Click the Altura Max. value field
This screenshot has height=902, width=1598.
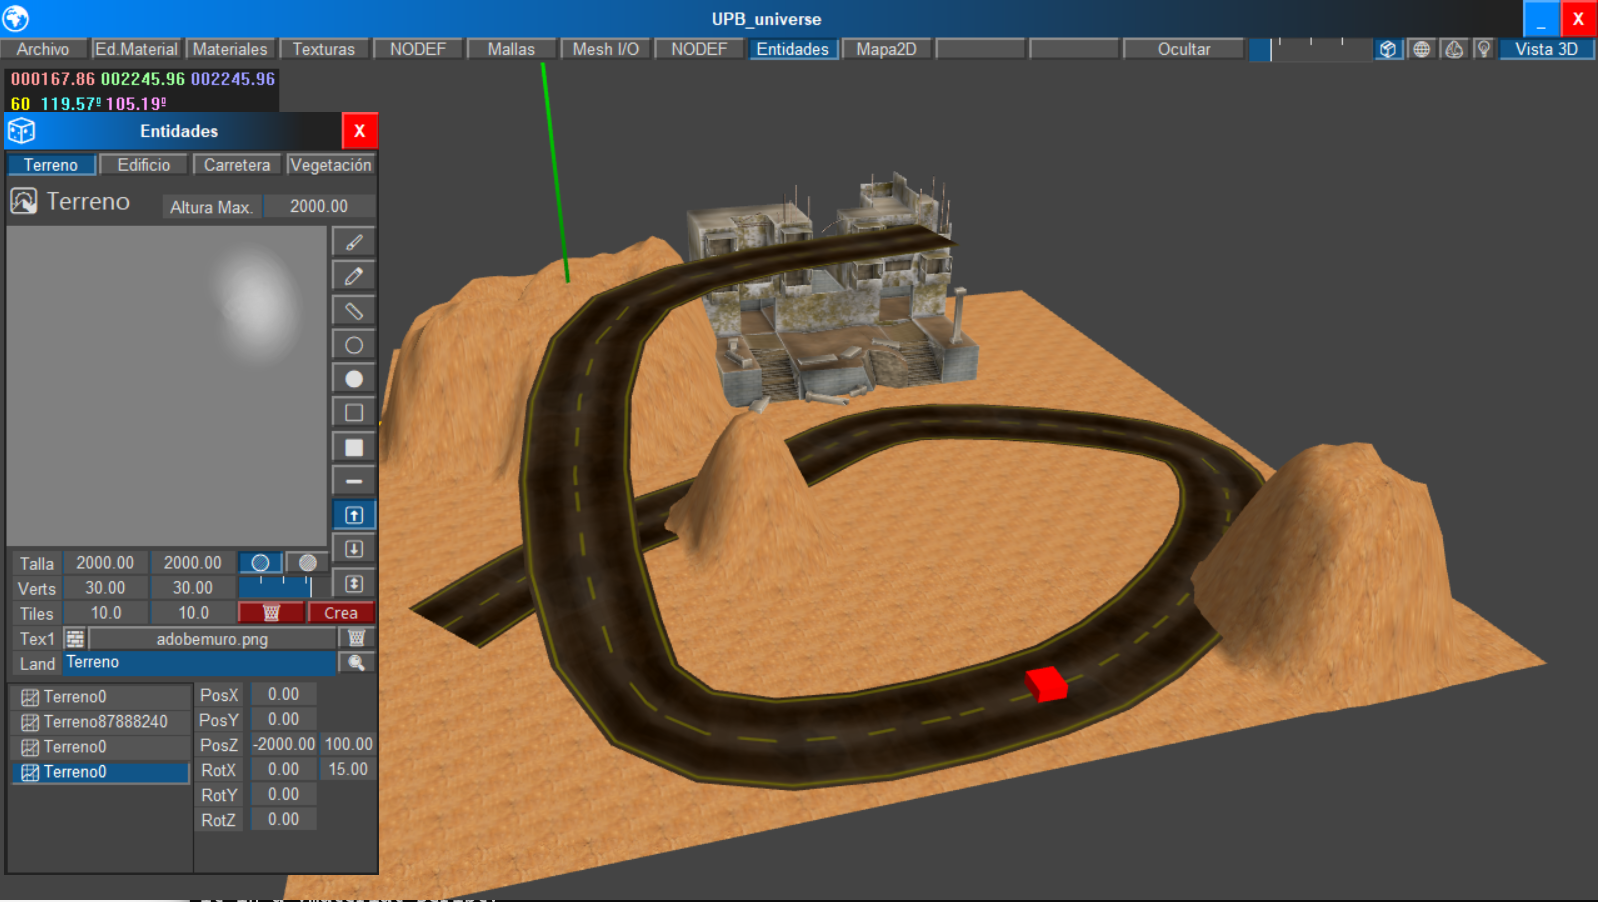319,206
